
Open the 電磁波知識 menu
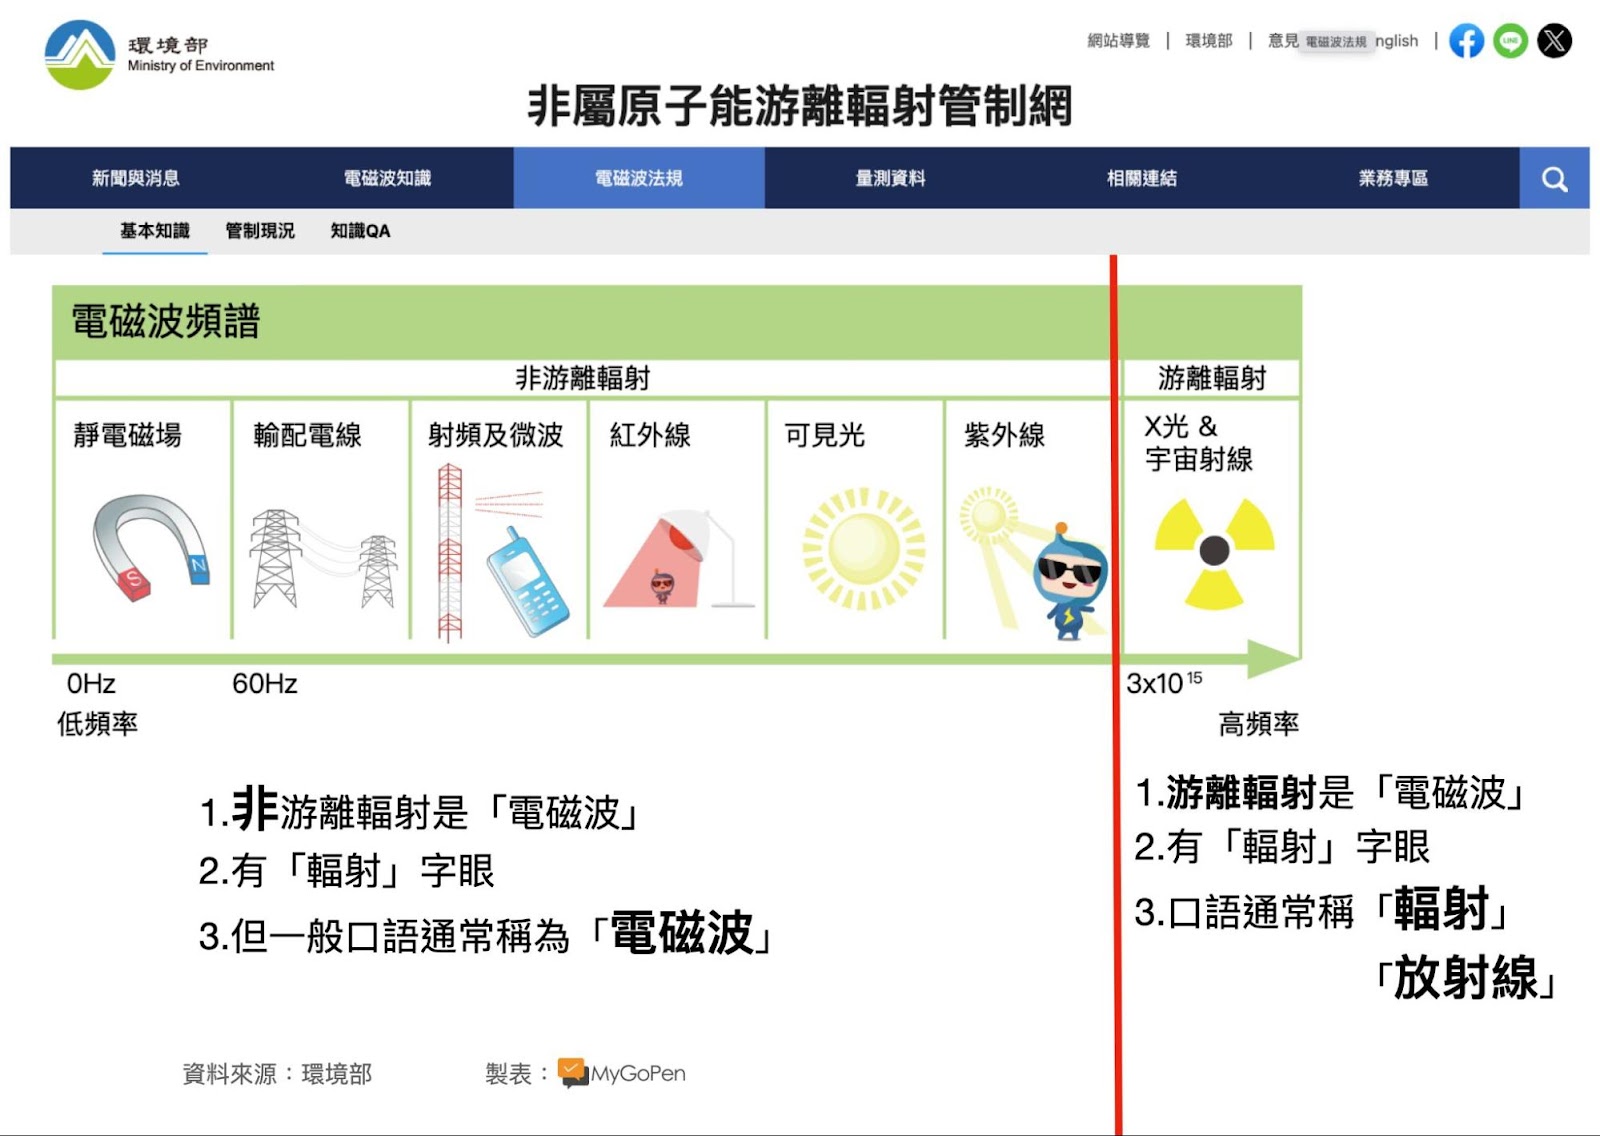tap(387, 179)
